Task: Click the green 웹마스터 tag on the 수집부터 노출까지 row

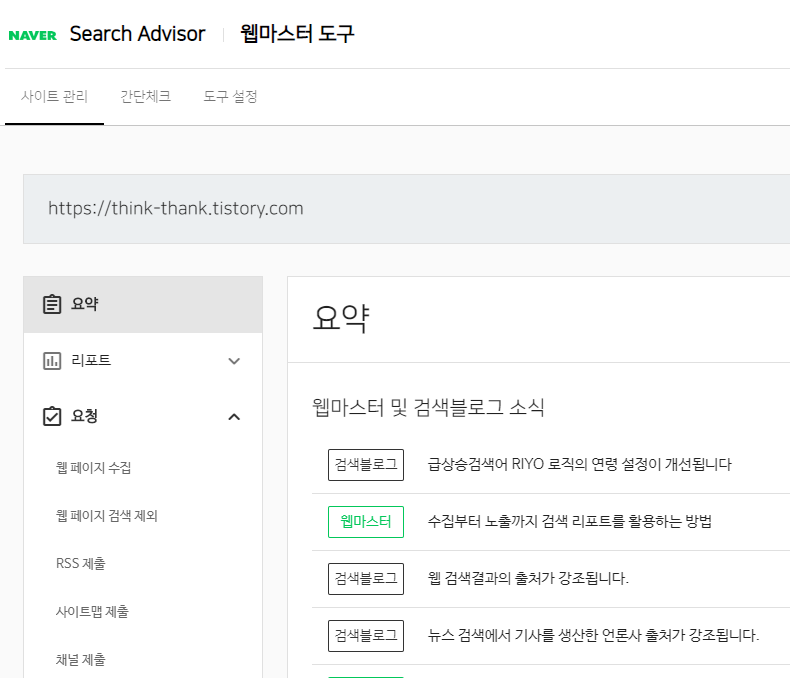Action: coord(366,522)
